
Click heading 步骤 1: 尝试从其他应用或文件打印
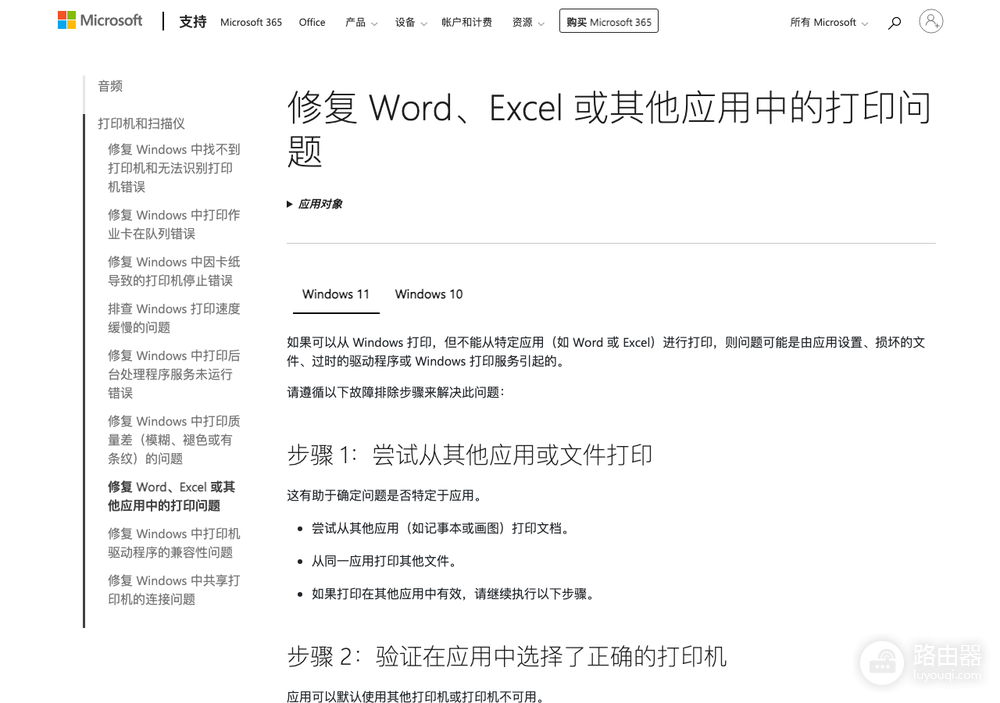tap(469, 455)
